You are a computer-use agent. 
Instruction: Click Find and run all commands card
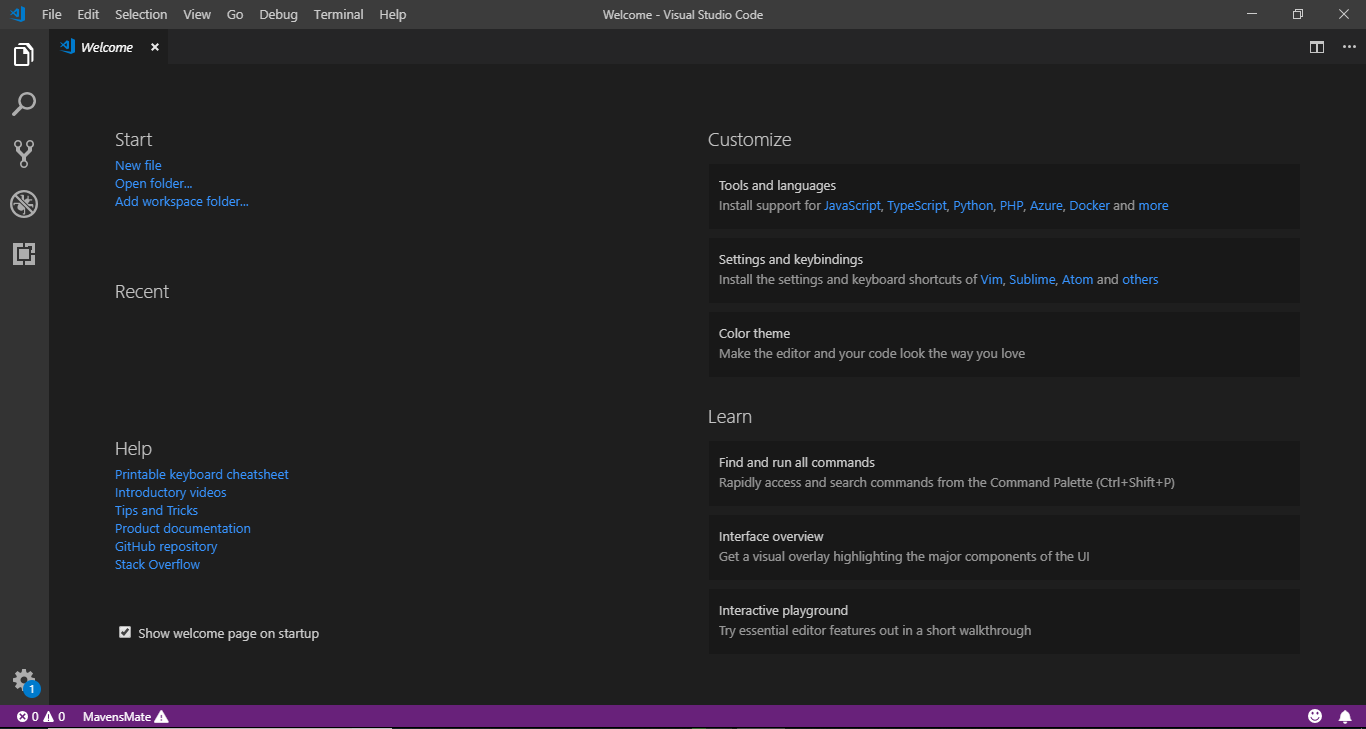(1004, 473)
